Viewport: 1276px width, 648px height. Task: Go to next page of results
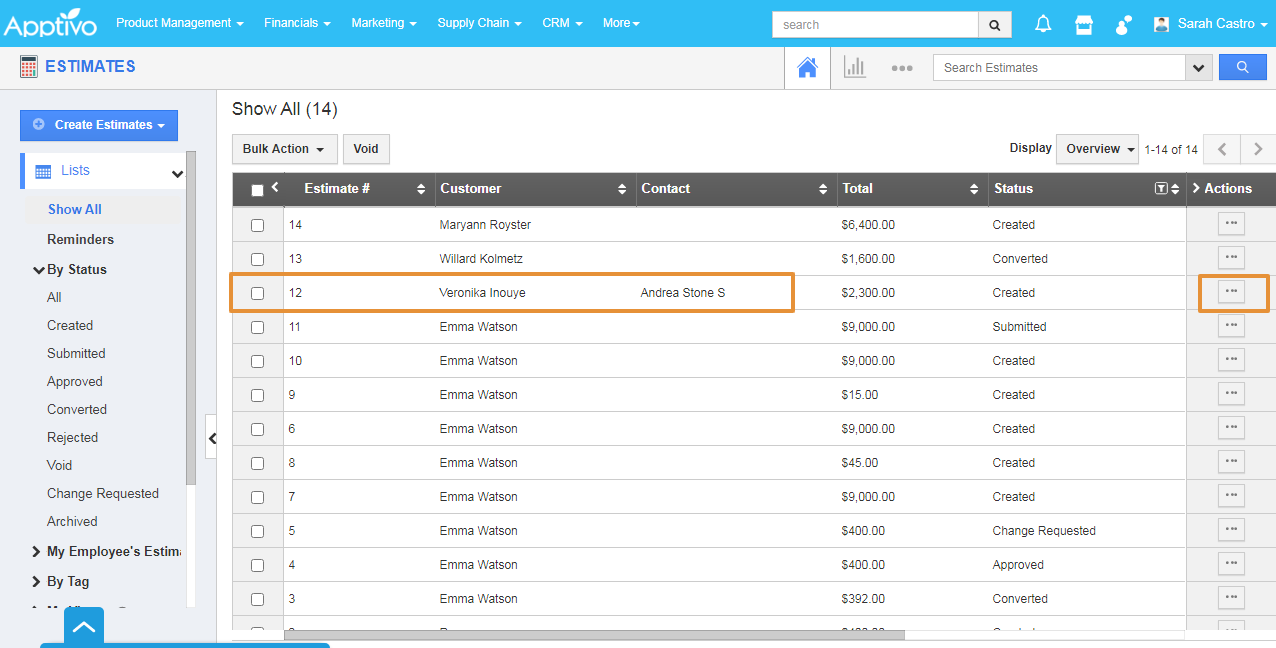1257,149
